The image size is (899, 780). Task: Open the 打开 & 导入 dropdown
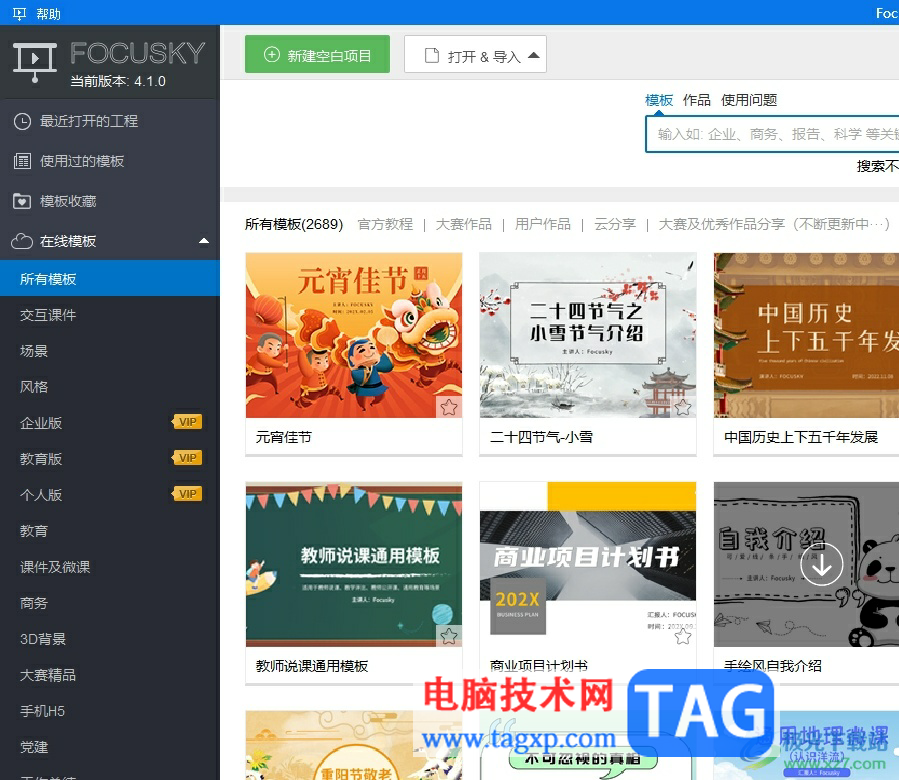pyautogui.click(x=475, y=54)
